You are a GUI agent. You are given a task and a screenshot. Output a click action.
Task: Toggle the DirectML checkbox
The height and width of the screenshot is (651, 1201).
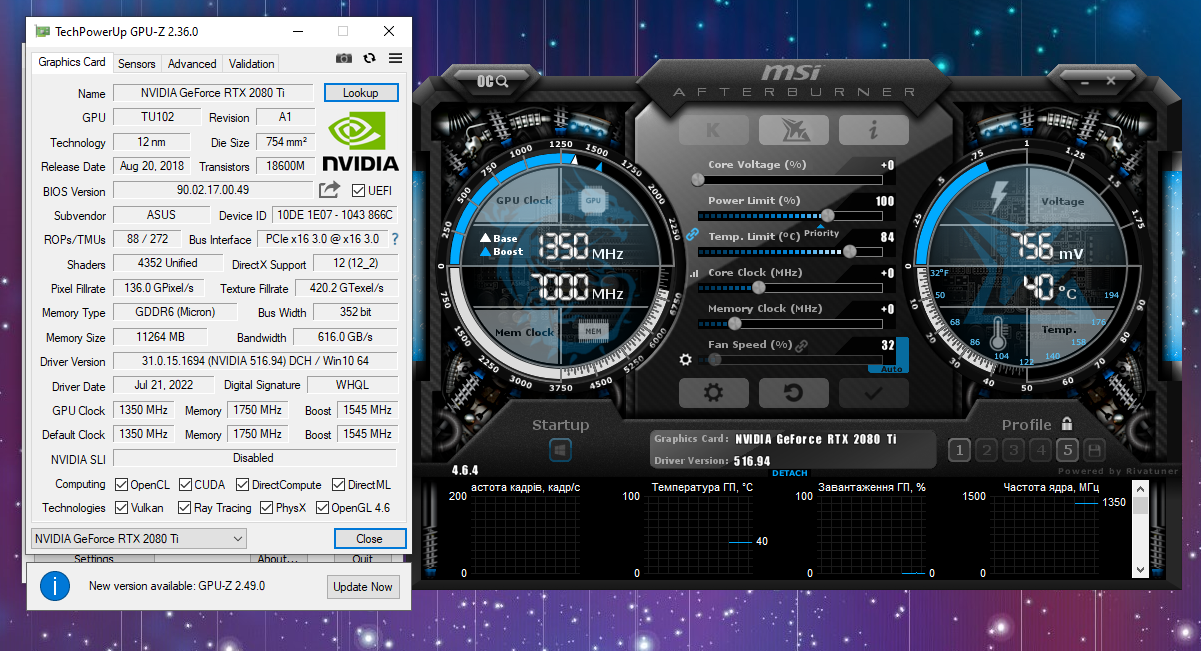click(339, 484)
